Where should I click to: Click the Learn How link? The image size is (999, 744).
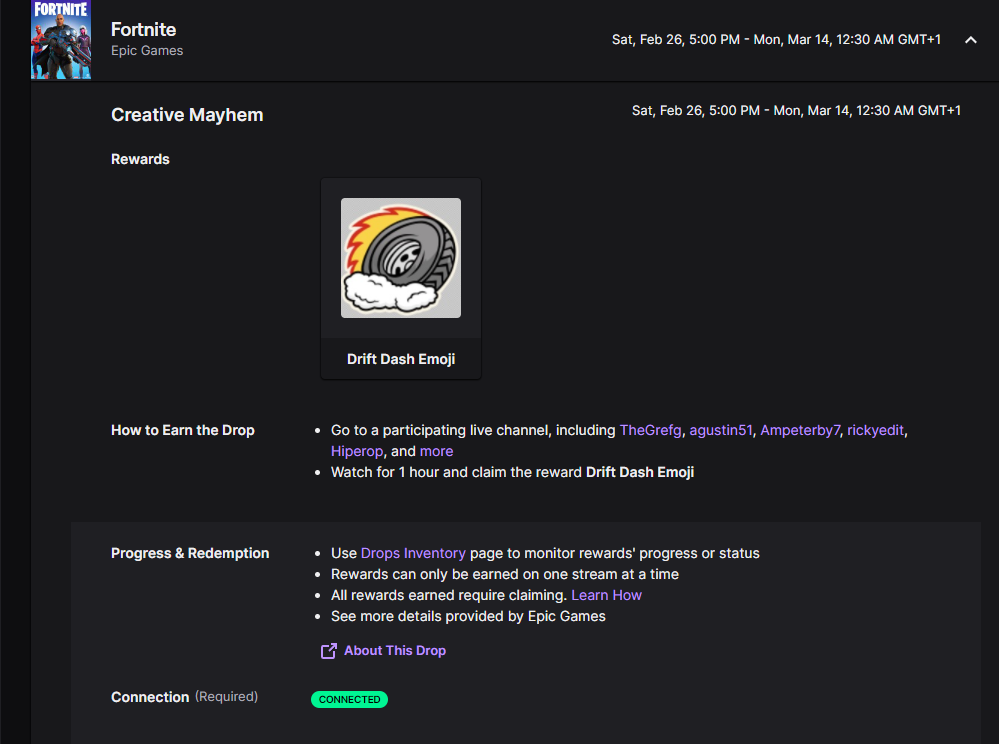(x=606, y=595)
